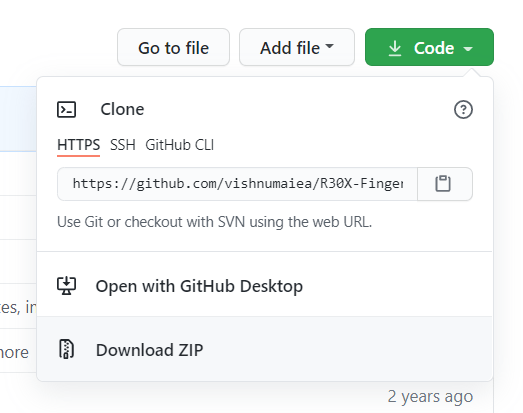
Task: Click the ZIP file icon
Action: (x=67, y=349)
